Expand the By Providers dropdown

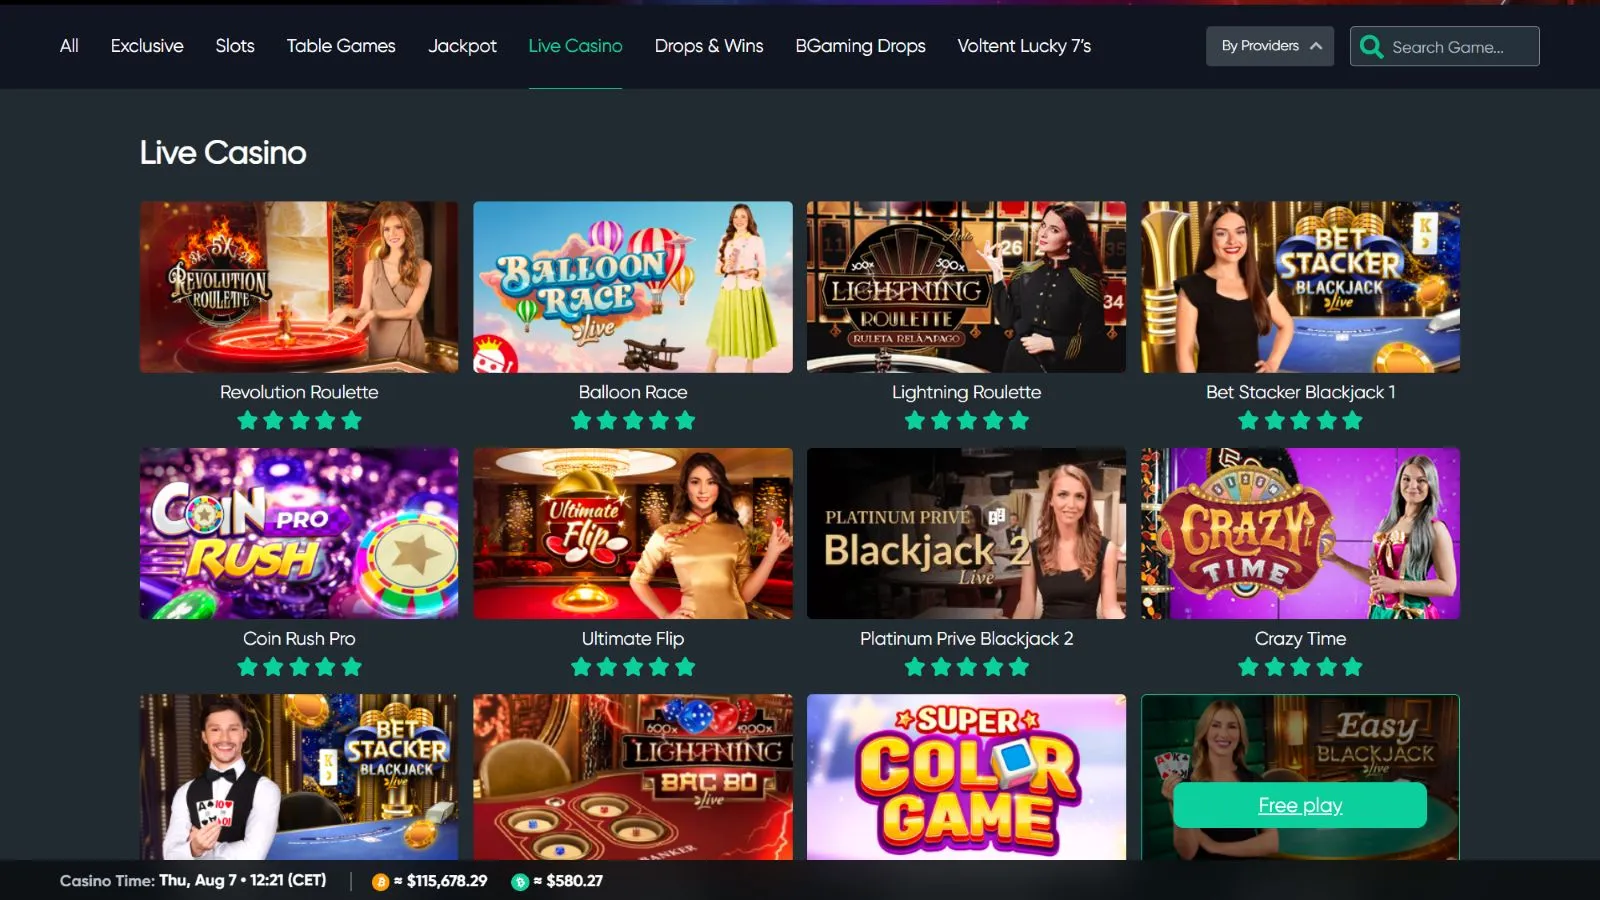(x=1270, y=46)
